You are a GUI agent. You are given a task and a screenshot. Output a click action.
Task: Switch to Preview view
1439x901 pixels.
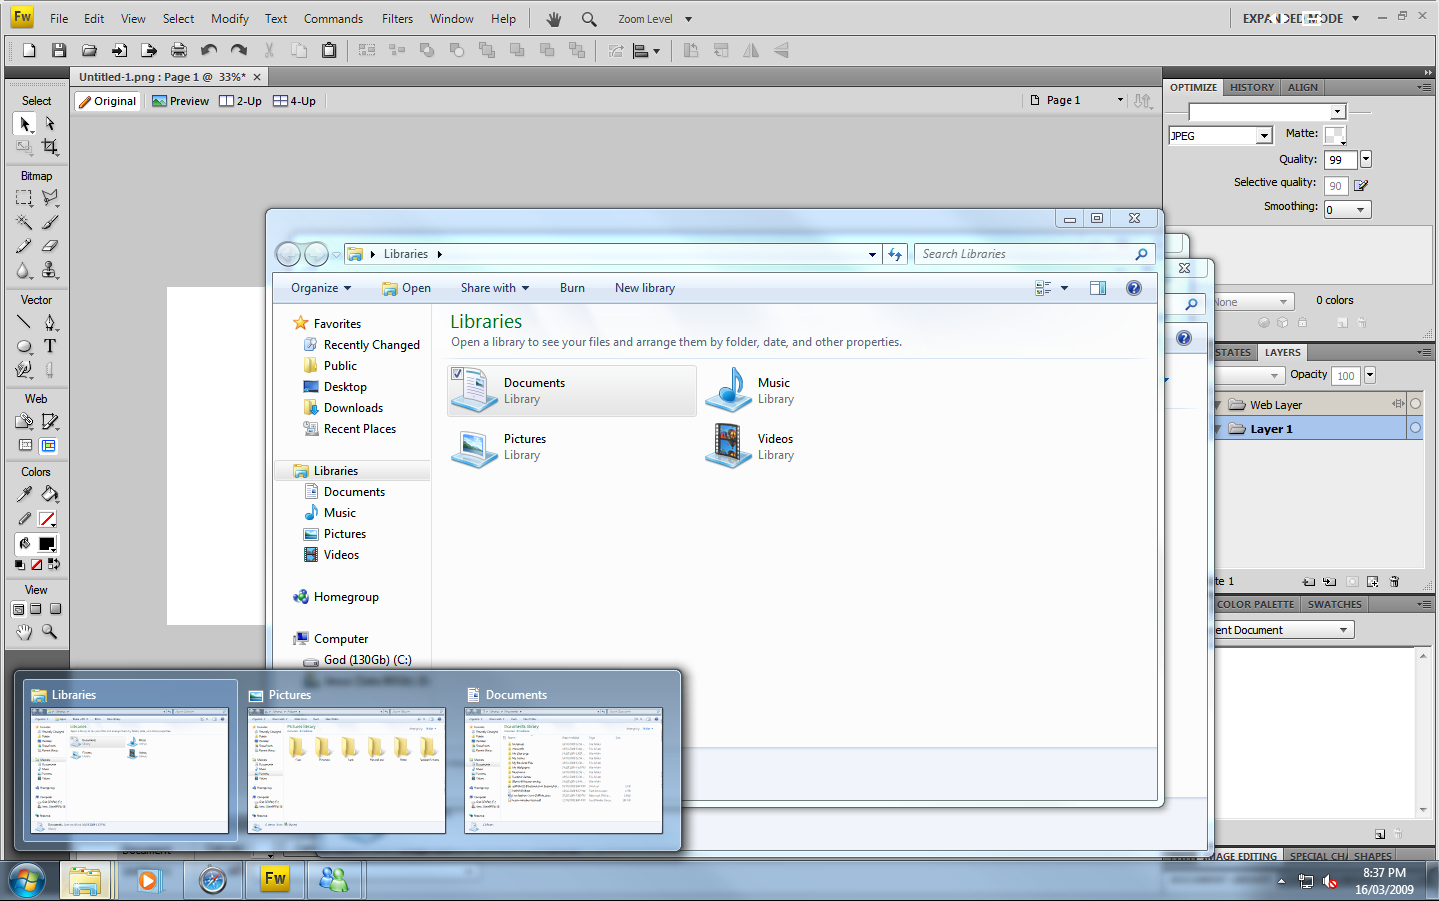click(181, 101)
